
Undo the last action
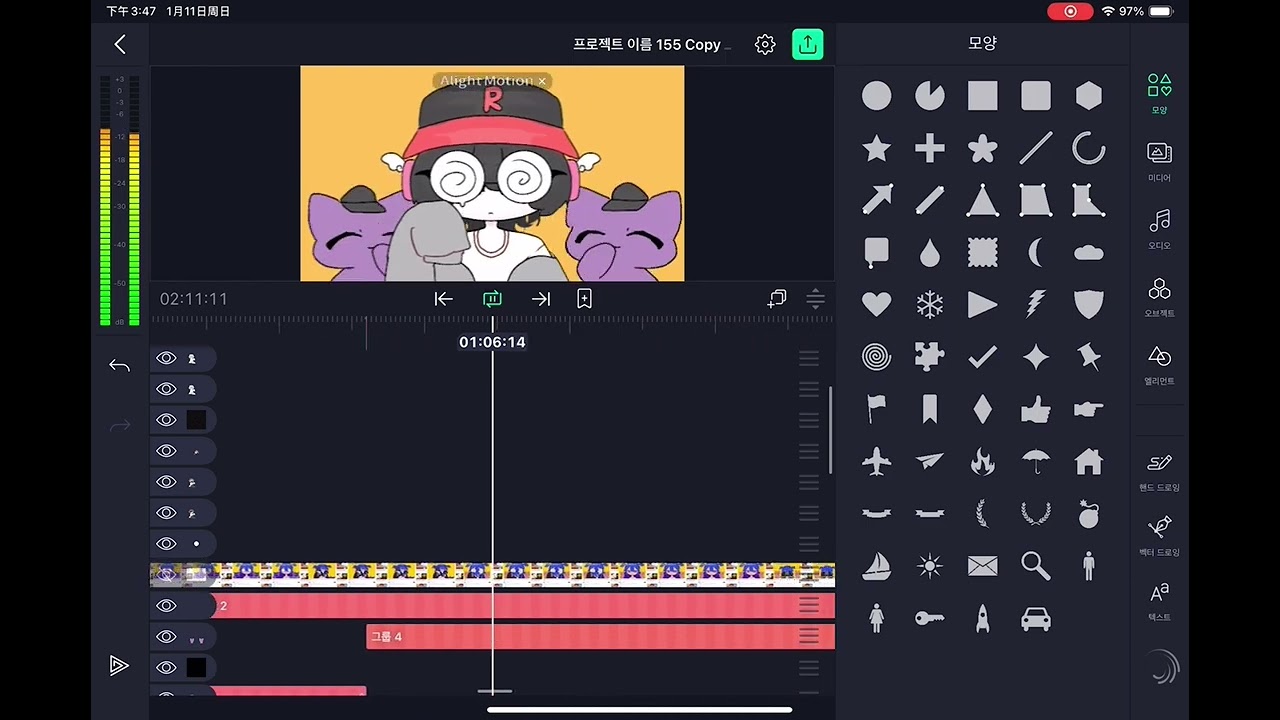120,366
